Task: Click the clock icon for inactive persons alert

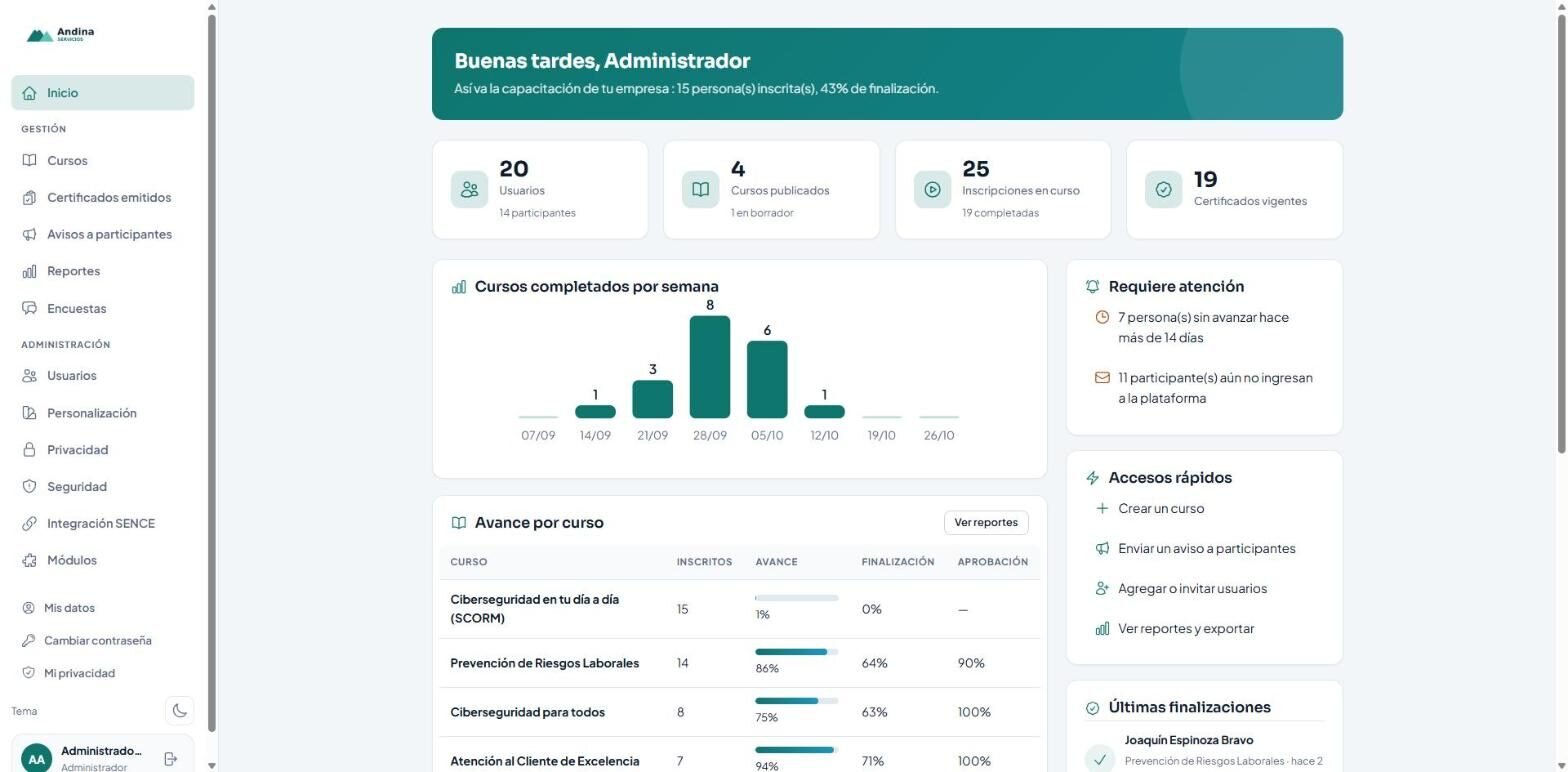Action: (x=1102, y=317)
